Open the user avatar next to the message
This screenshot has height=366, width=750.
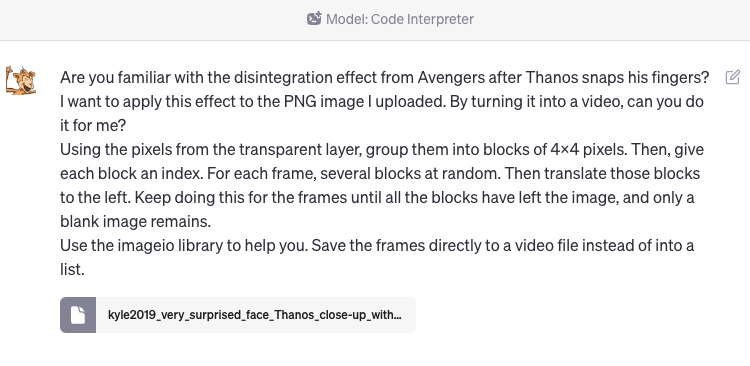click(x=21, y=80)
